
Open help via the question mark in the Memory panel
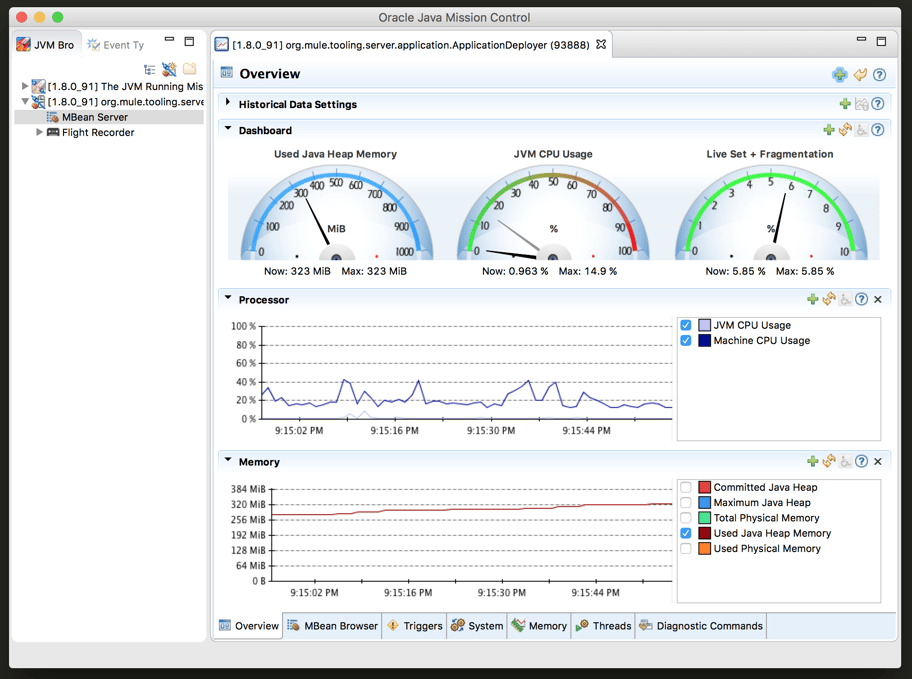(x=861, y=461)
